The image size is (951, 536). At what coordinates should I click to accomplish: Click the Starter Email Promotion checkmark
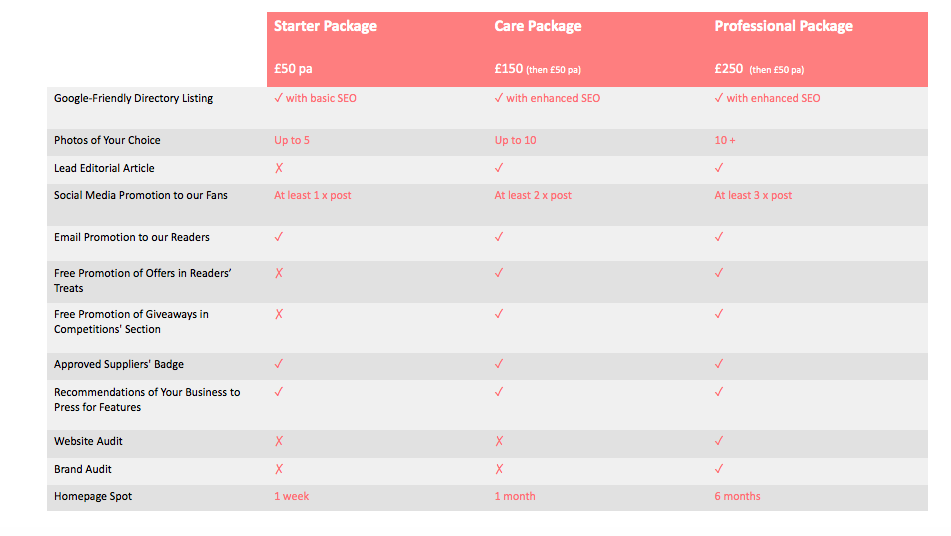(x=278, y=236)
